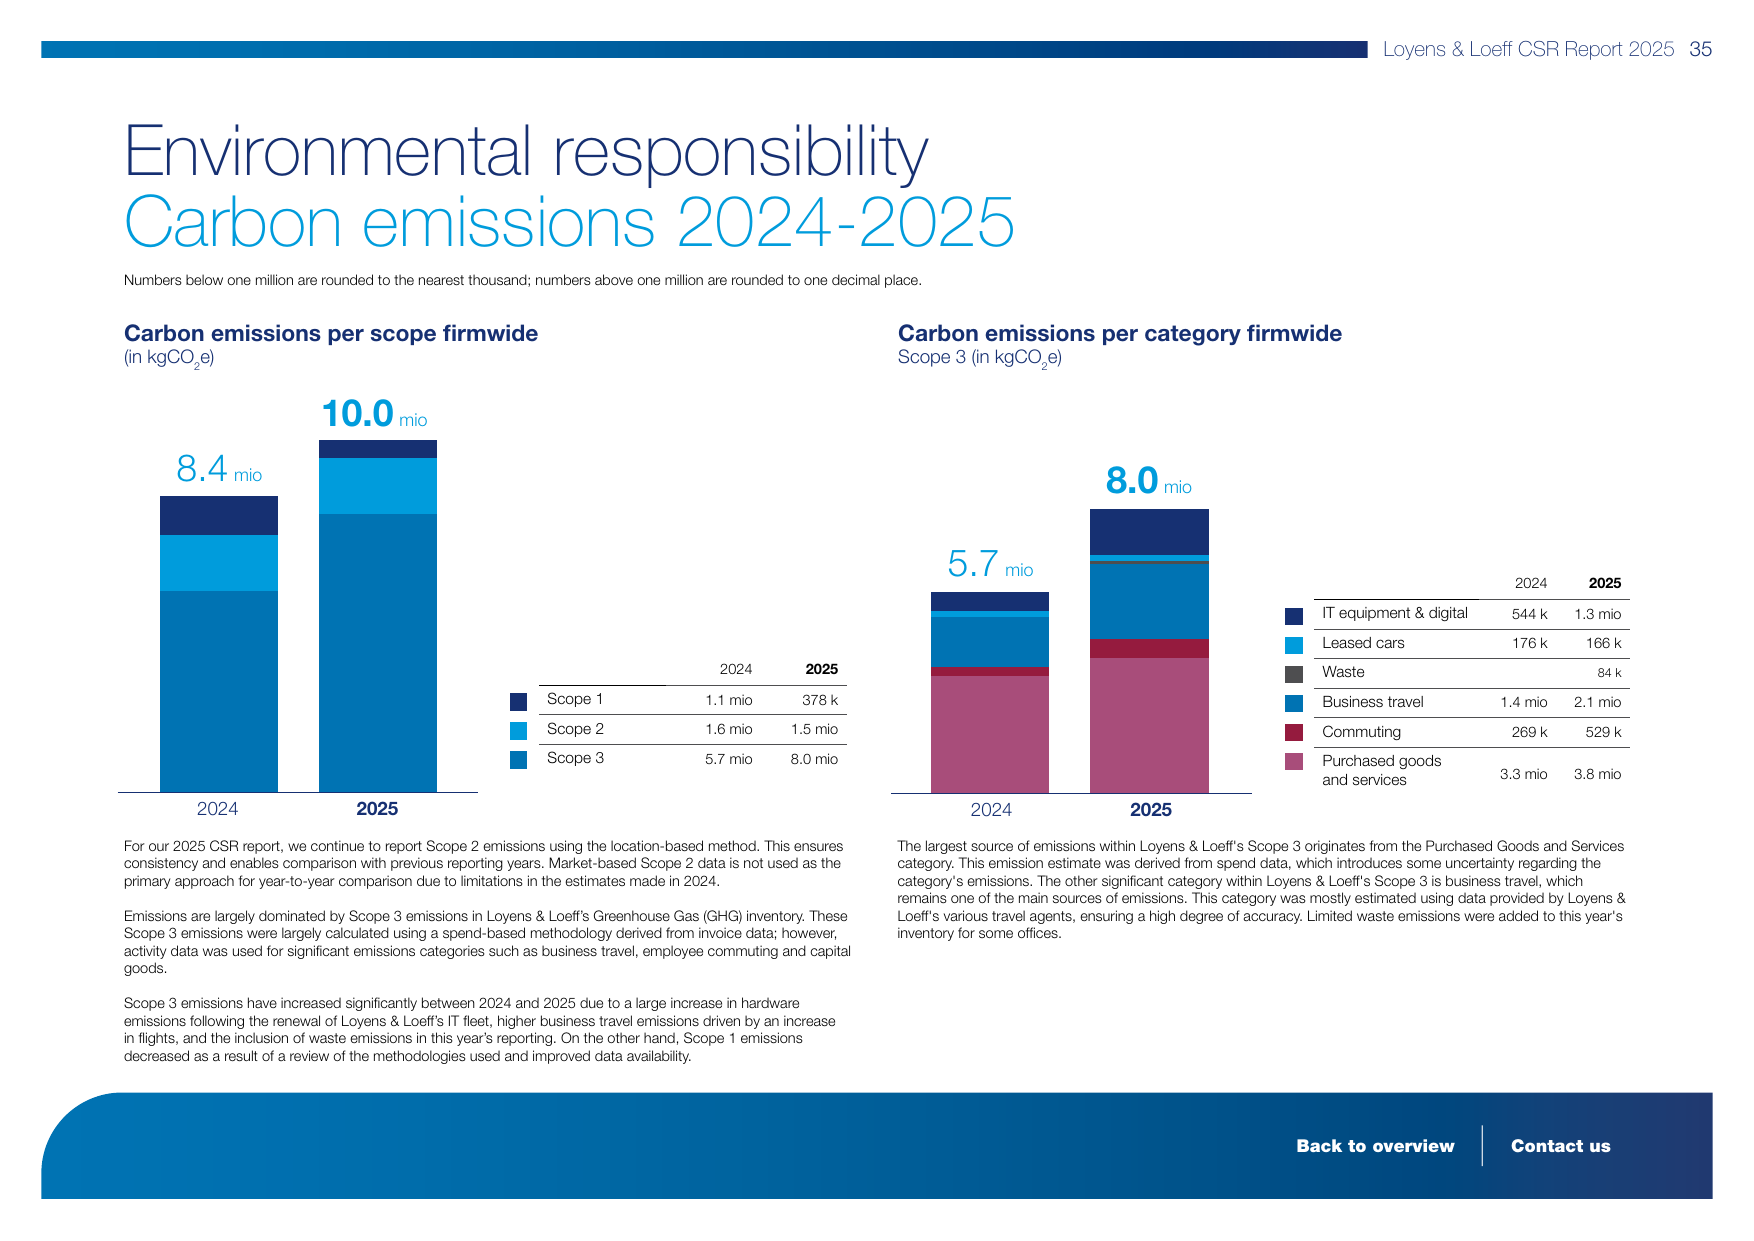The image size is (1754, 1241).
Task: Click the '166 k' Leased cars value
Action: (x=1603, y=643)
